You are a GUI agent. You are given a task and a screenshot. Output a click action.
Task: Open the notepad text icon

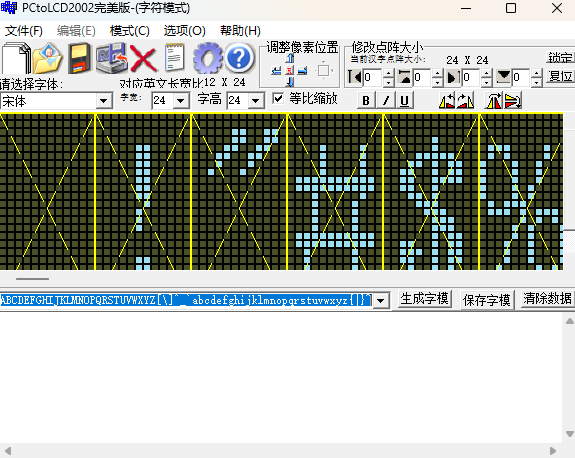click(x=175, y=57)
